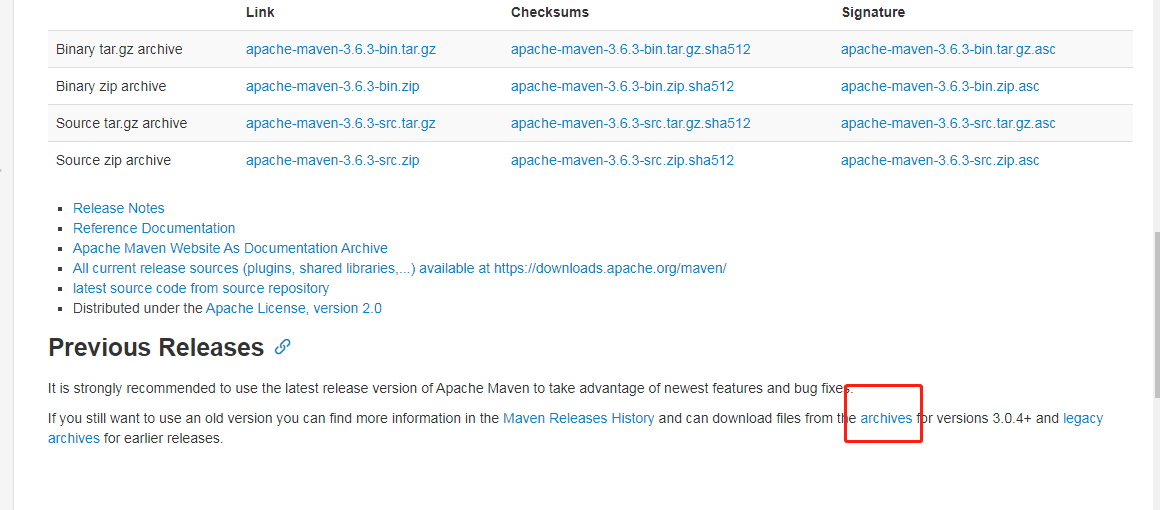This screenshot has height=510, width=1160.
Task: Open latest source code from source repository
Action: [x=201, y=288]
